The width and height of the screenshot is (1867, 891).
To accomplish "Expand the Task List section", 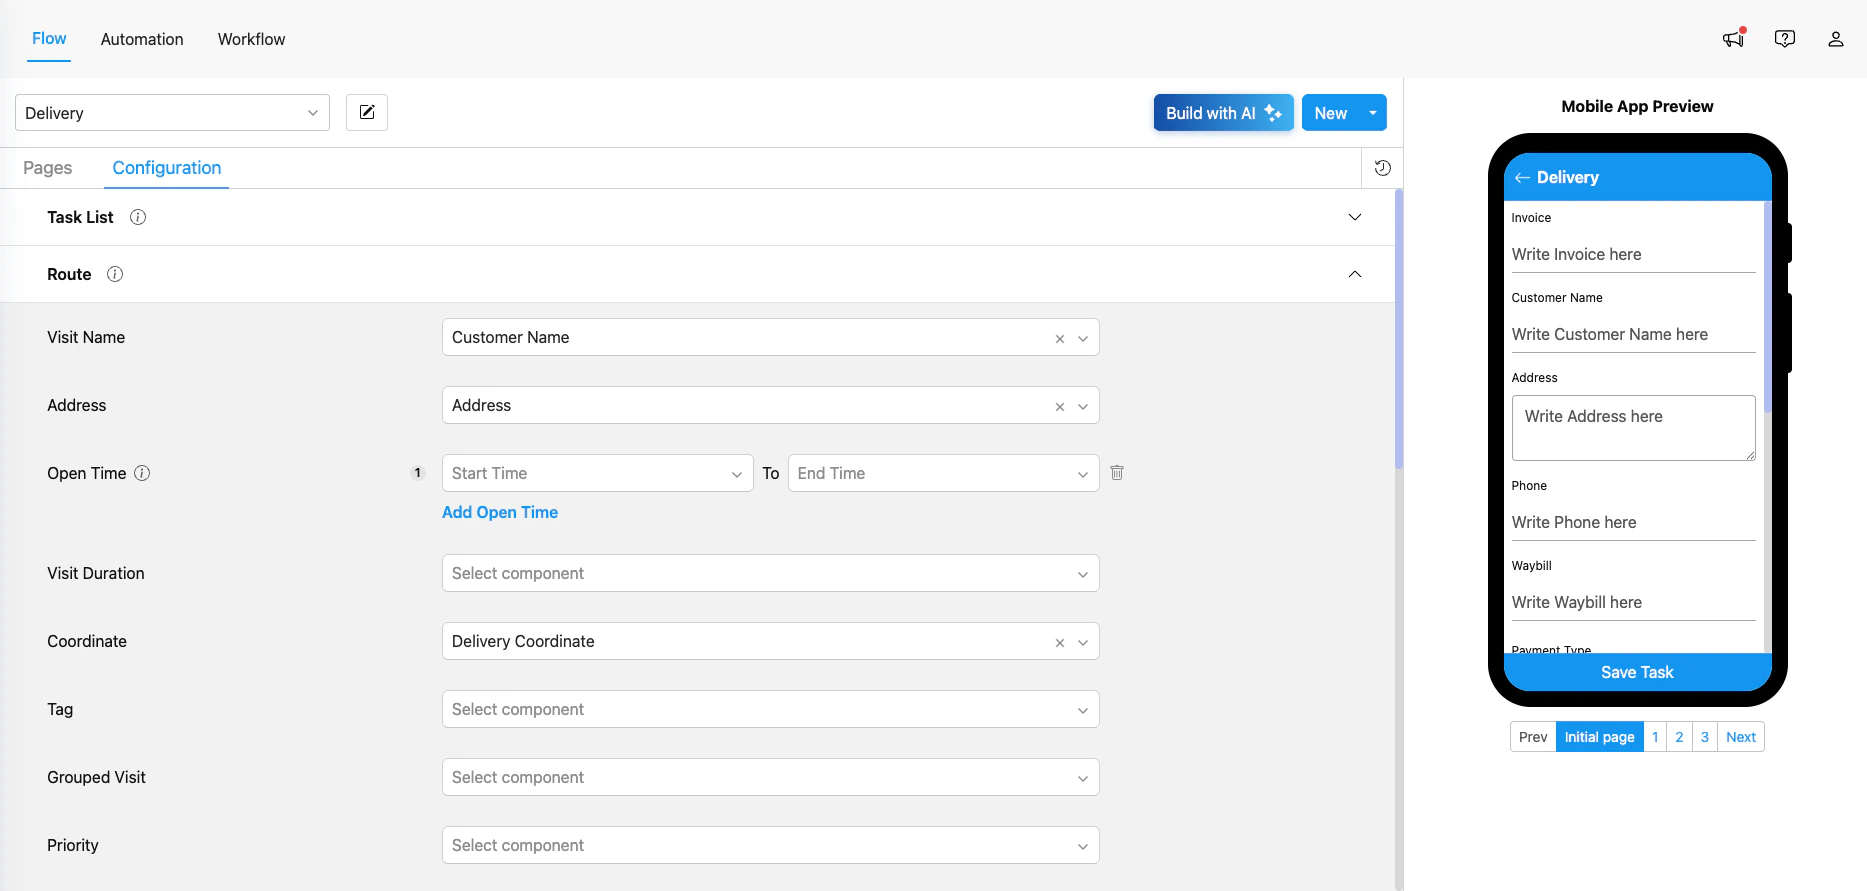I will click(x=1355, y=217).
